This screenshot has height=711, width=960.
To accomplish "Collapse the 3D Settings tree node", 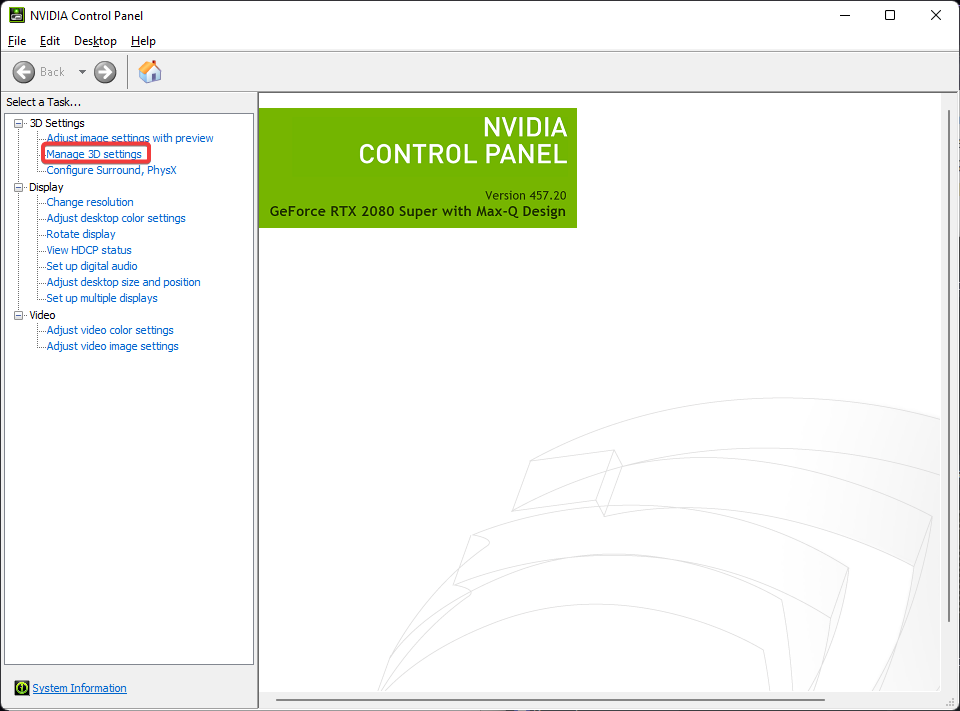I will (x=18, y=123).
